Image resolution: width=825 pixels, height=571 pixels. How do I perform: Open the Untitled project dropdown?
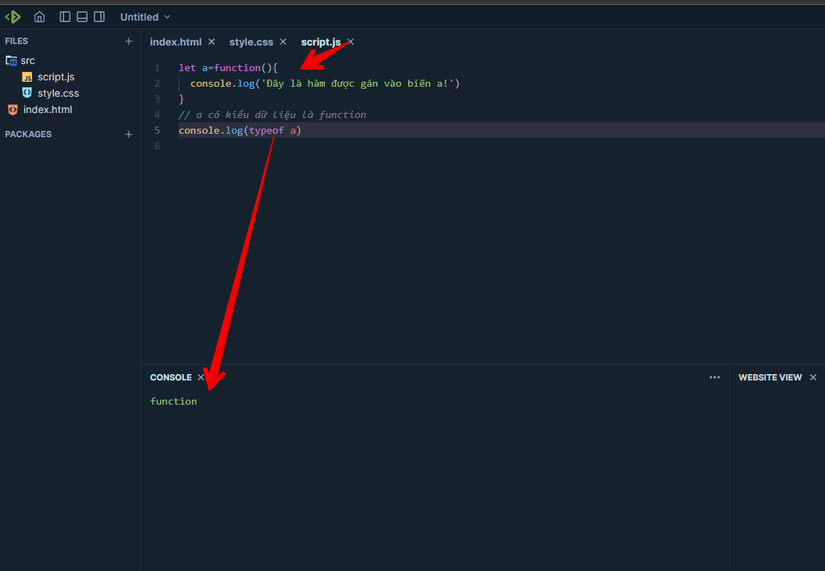[x=145, y=17]
